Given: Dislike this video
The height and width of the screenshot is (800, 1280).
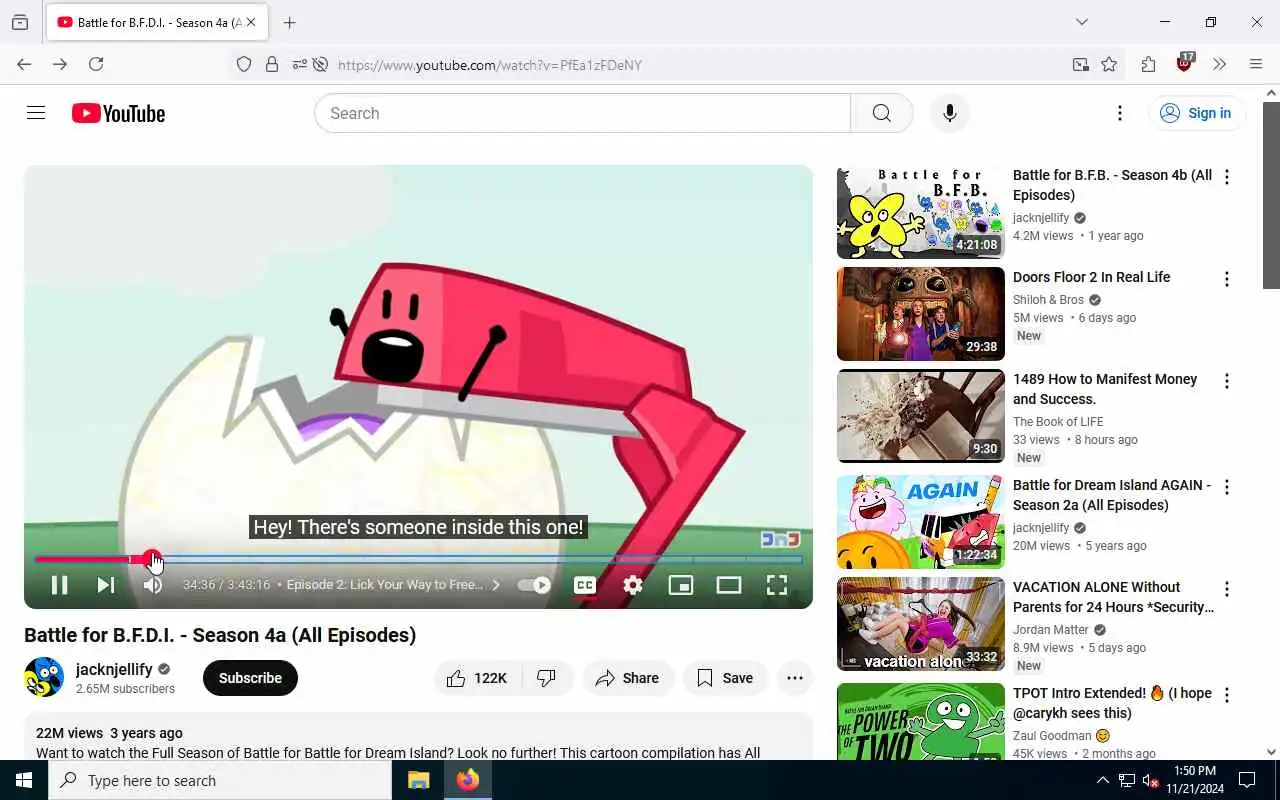Looking at the screenshot, I should point(547,678).
